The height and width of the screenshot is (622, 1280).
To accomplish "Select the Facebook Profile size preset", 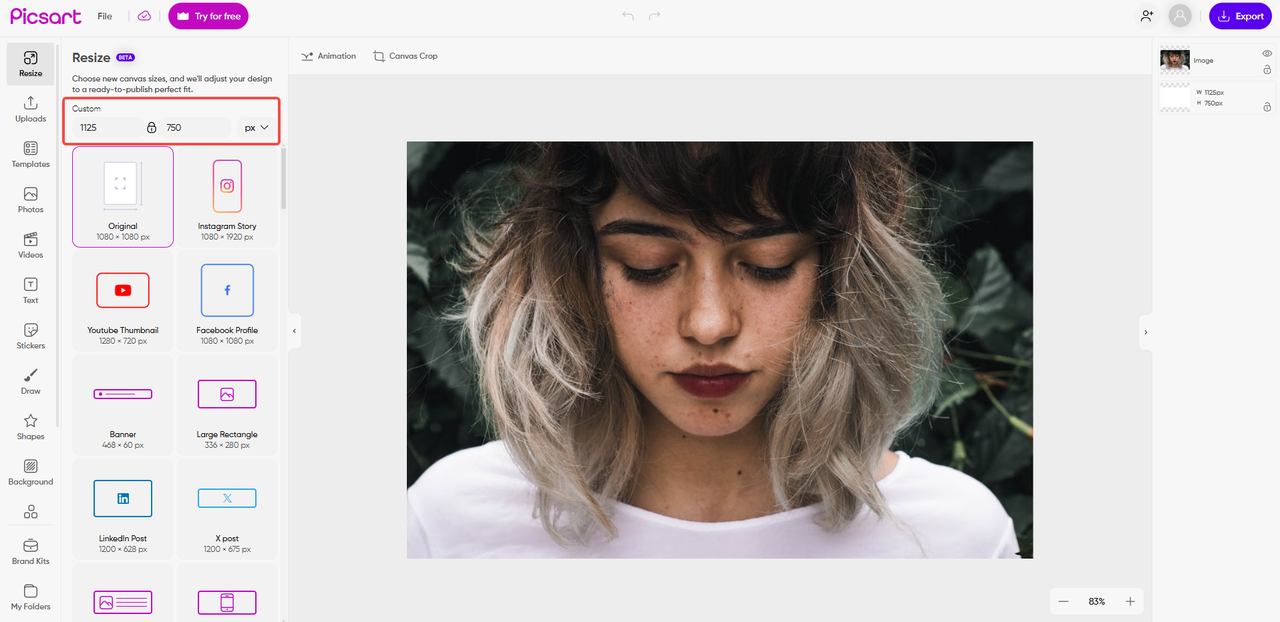I will pyautogui.click(x=227, y=301).
